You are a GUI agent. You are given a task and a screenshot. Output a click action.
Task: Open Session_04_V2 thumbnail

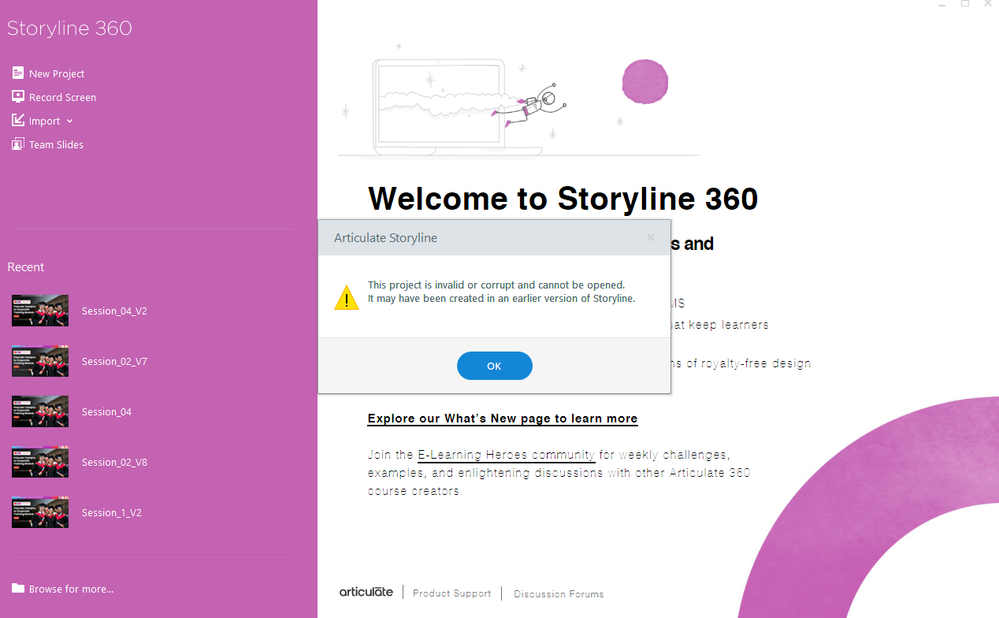40,310
